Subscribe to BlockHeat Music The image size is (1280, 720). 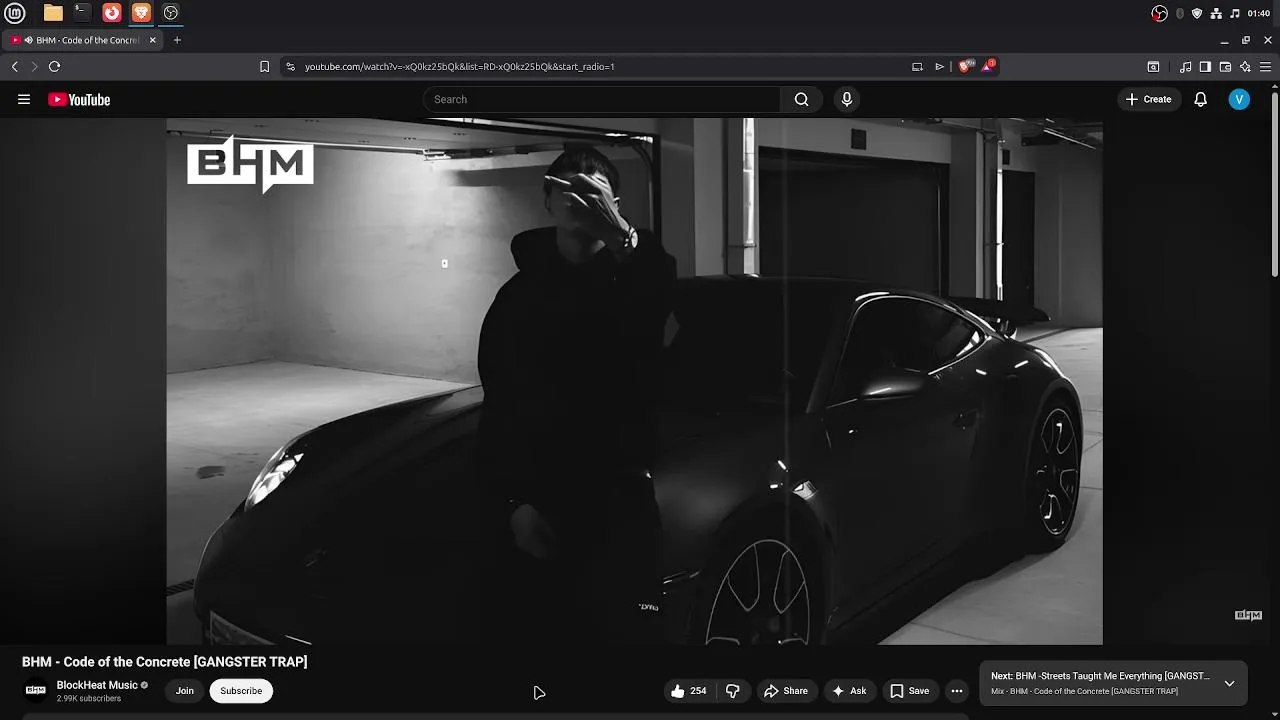point(241,691)
